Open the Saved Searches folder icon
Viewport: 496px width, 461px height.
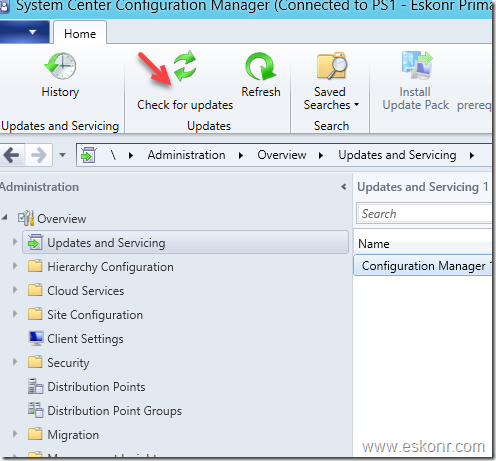pos(332,66)
